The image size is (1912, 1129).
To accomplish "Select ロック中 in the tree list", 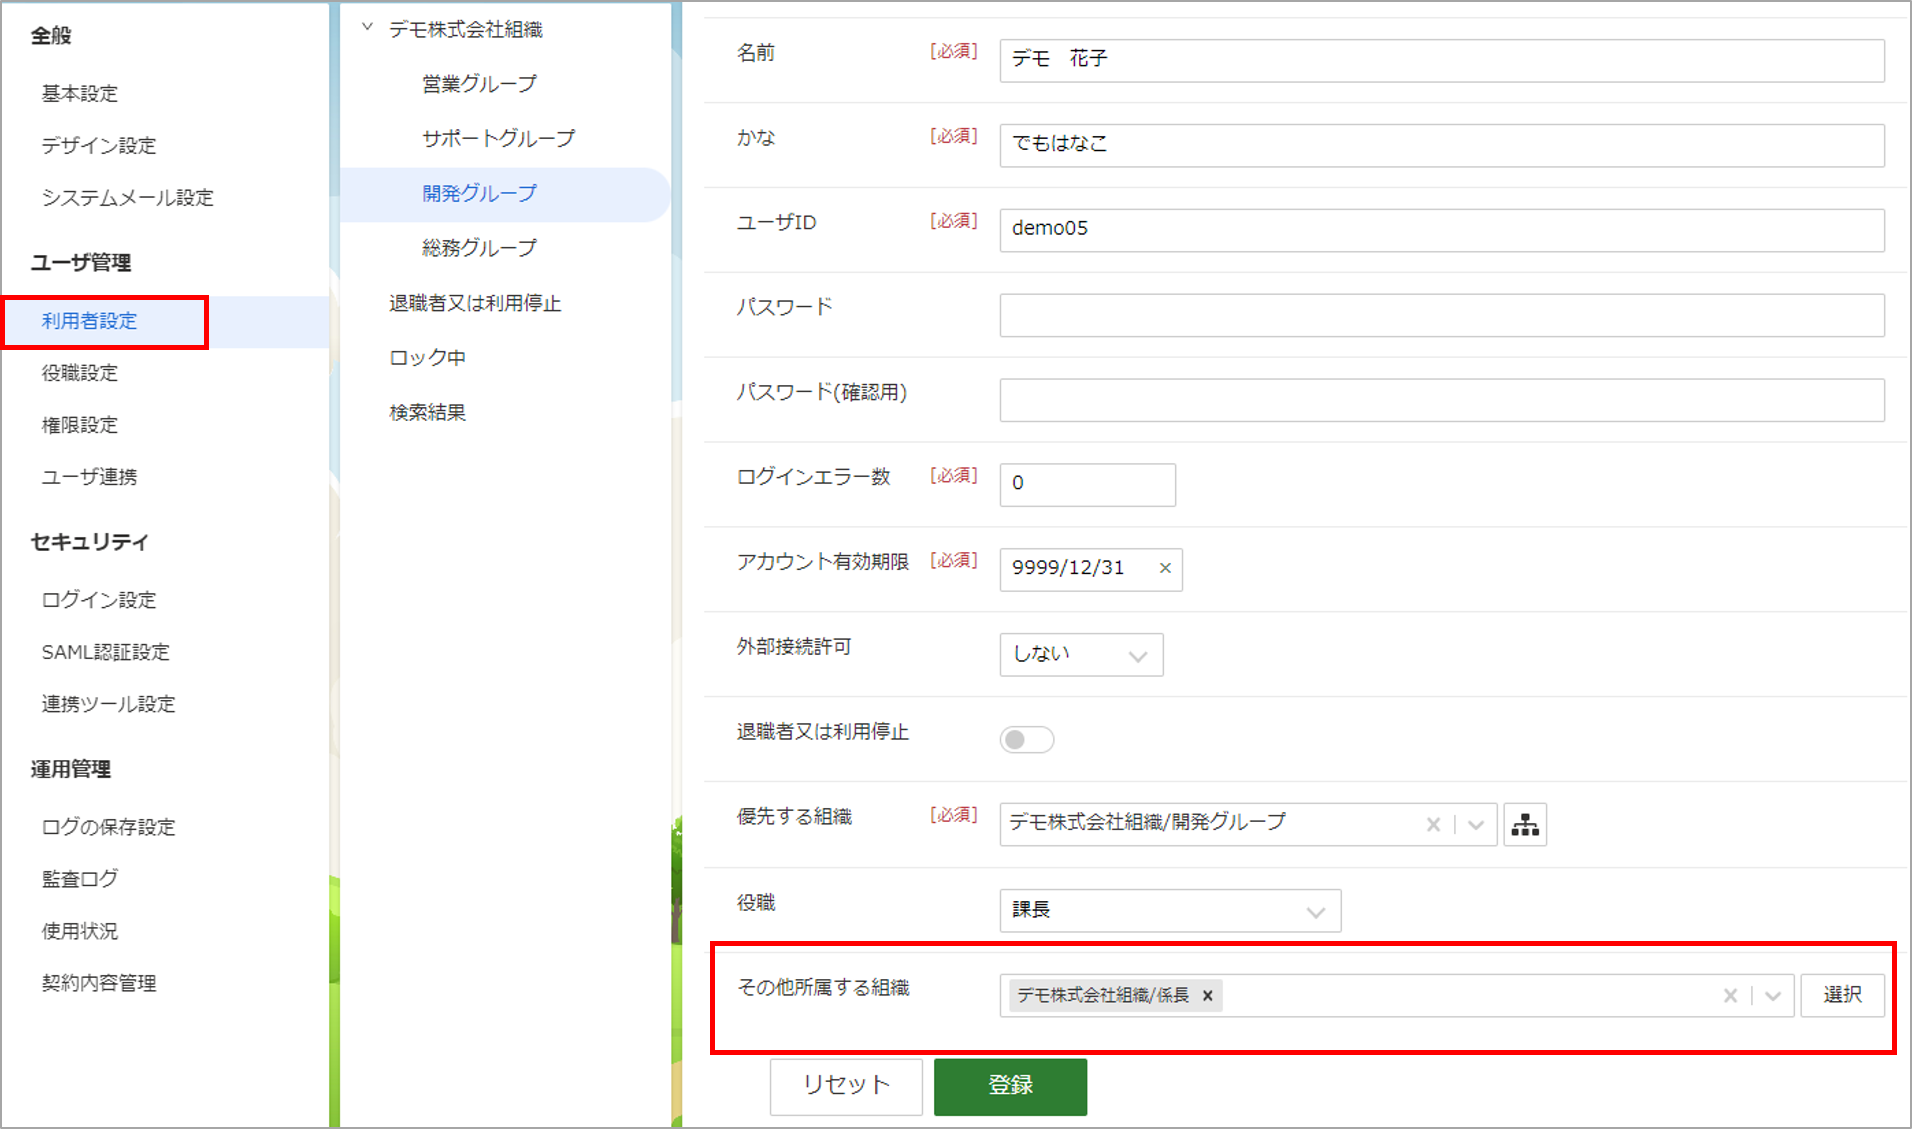I will [x=428, y=357].
